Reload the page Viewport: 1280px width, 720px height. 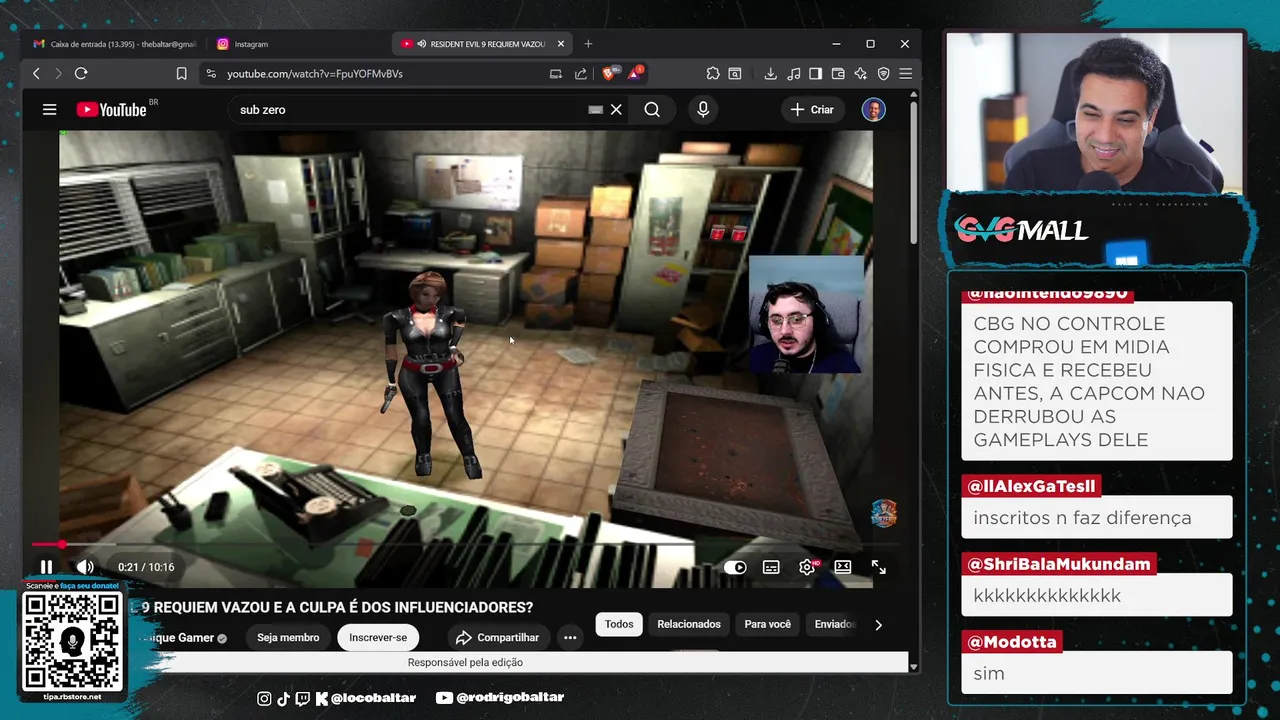pos(81,73)
